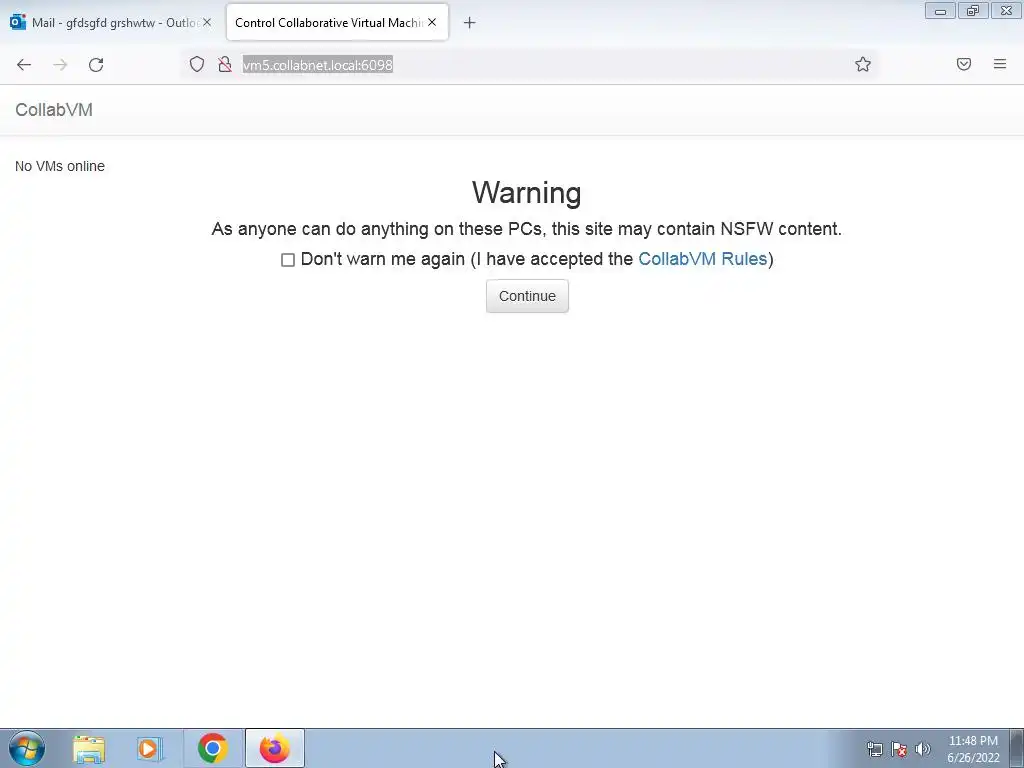
Task: Reload the current page
Action: (x=96, y=65)
